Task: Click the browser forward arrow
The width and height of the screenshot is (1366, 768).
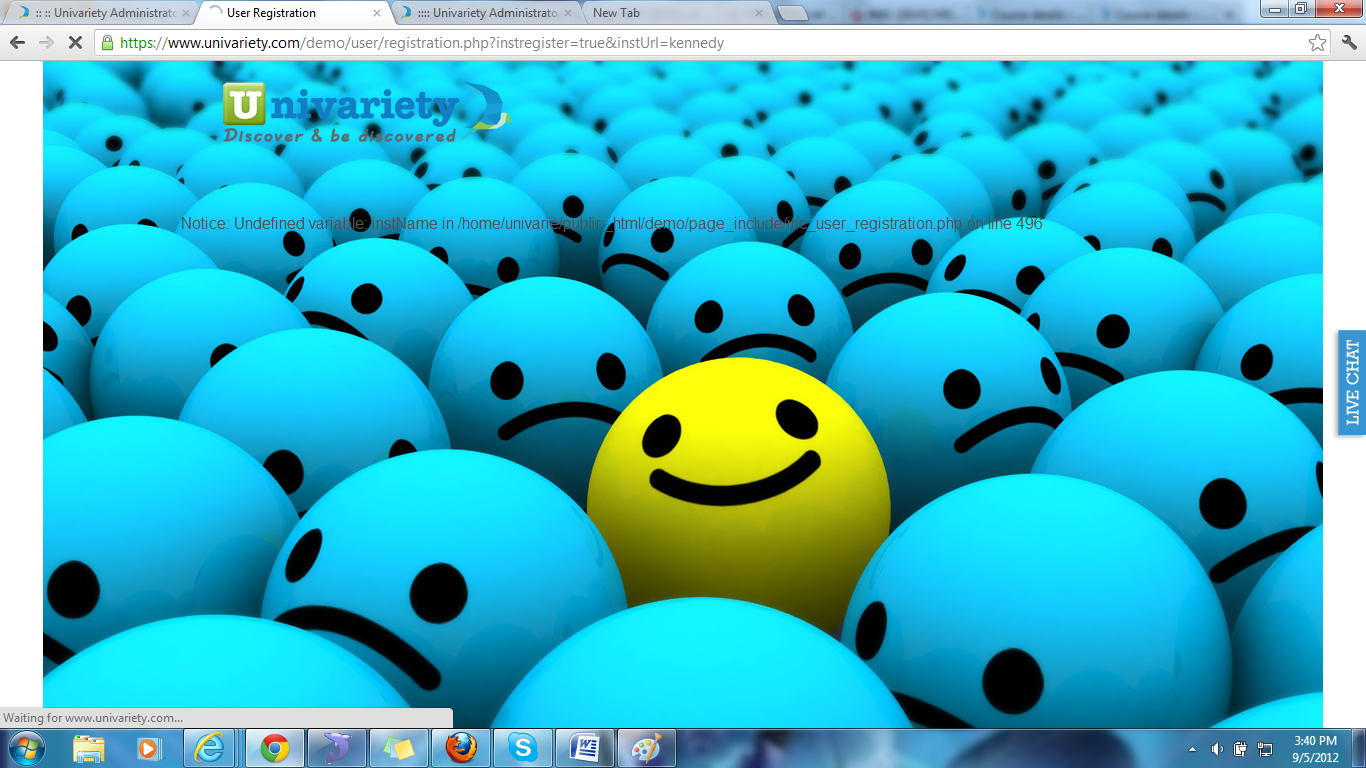Action: click(x=46, y=43)
